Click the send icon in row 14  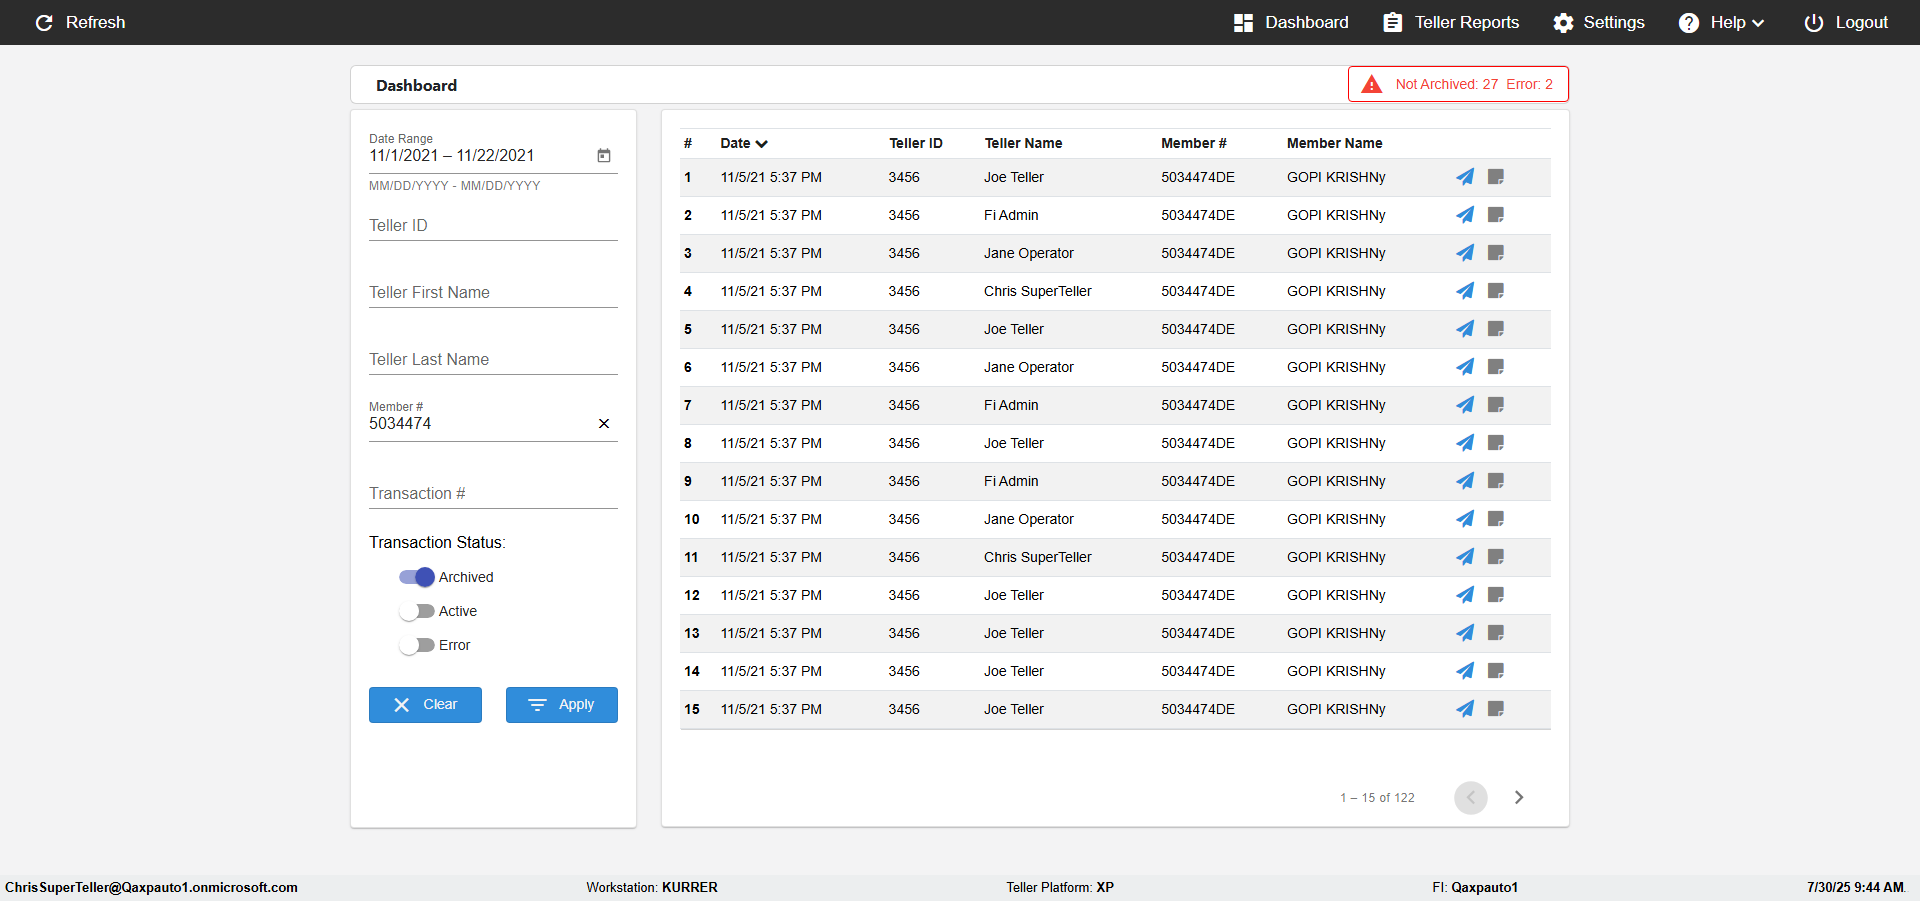point(1465,671)
